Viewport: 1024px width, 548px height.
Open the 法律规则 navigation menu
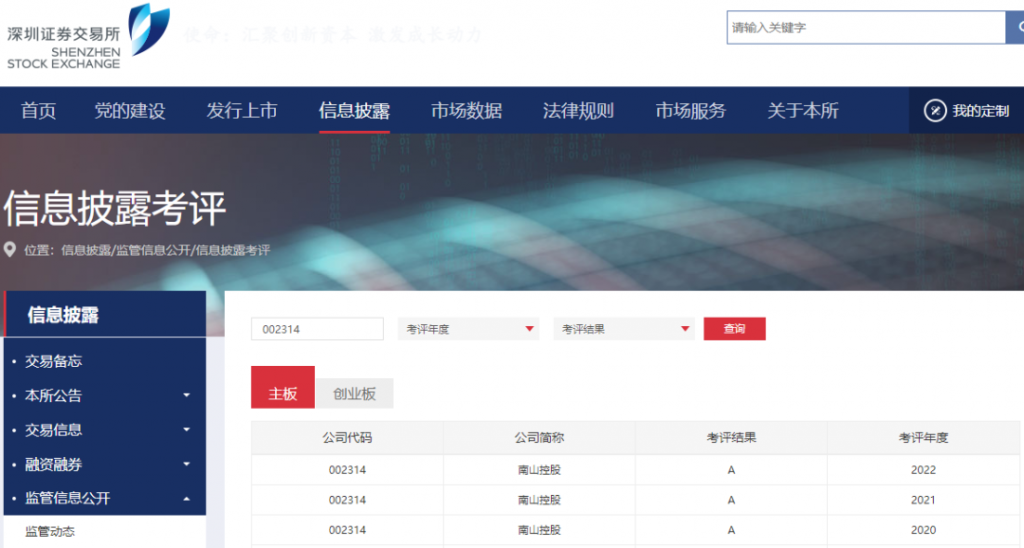(578, 111)
